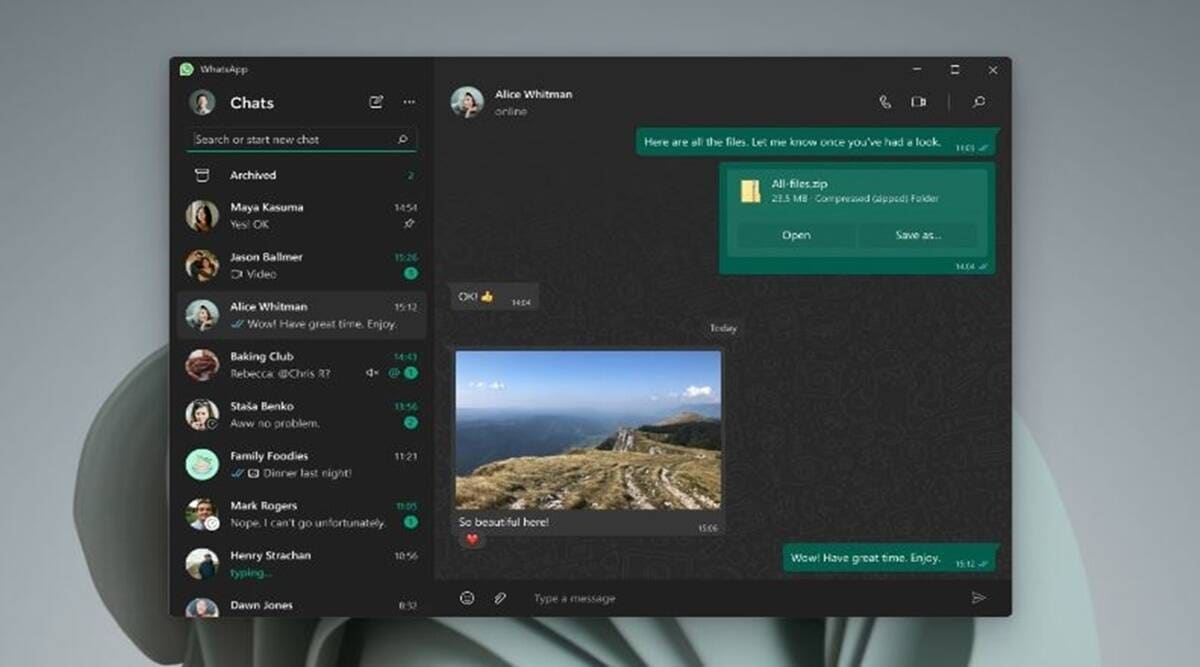Click the new chat compose icon
The width and height of the screenshot is (1200, 667).
tap(376, 102)
